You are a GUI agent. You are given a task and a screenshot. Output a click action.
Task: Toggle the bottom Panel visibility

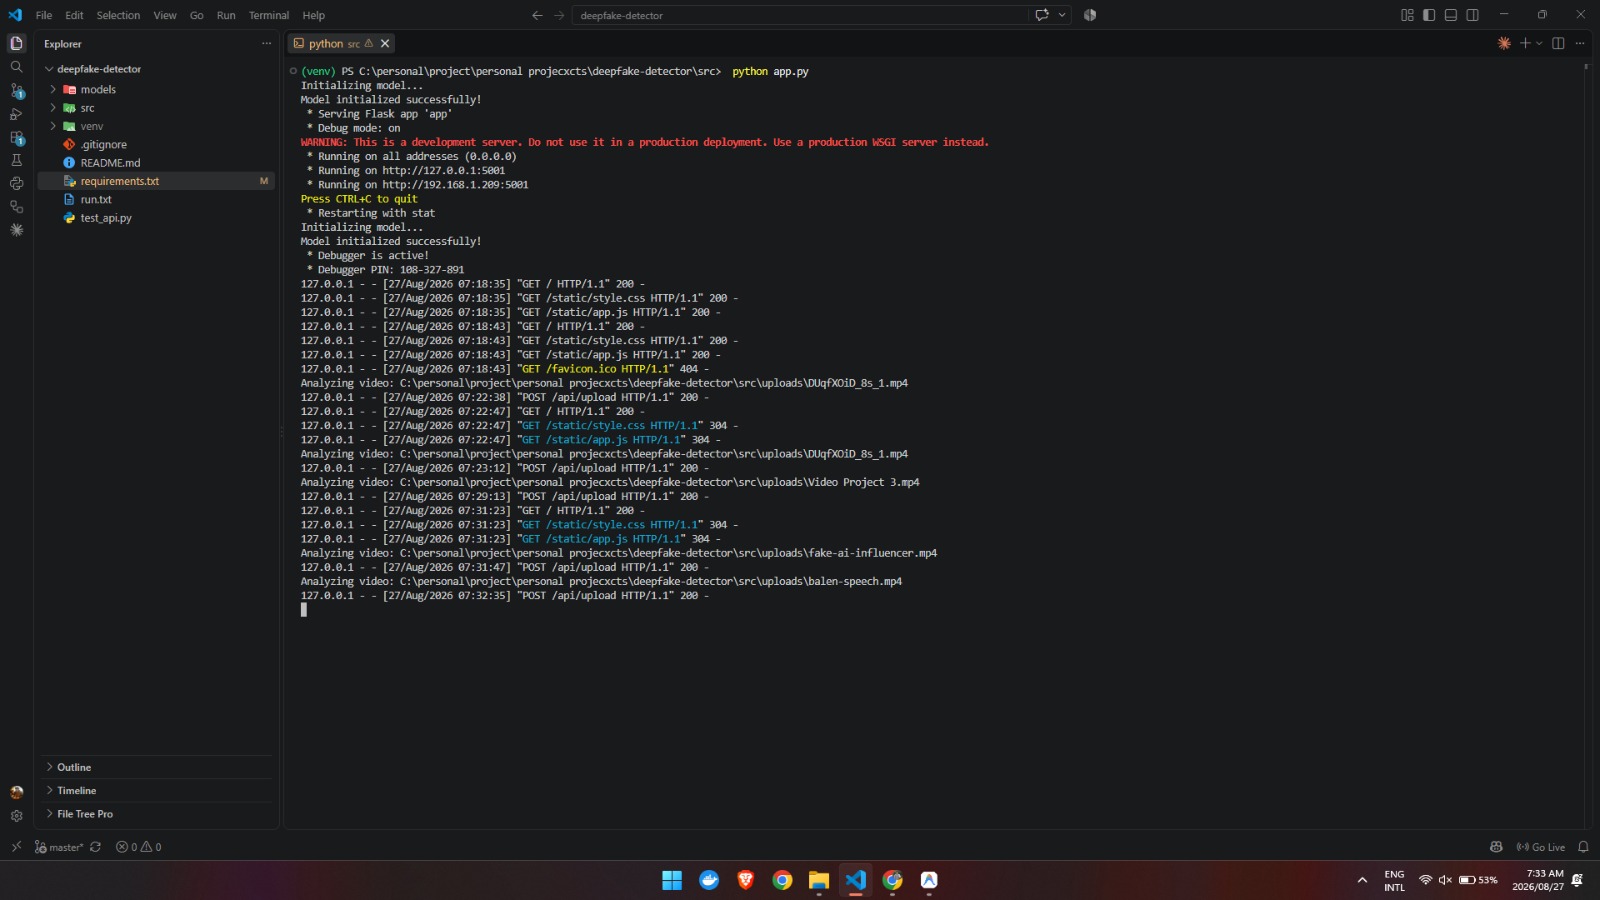[1451, 15]
